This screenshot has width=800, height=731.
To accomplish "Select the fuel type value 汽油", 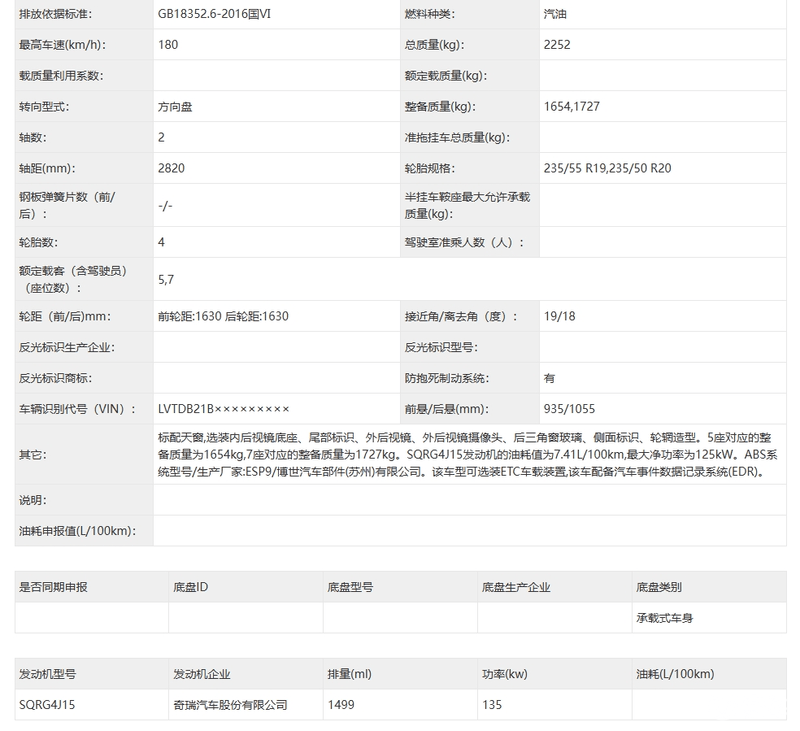I will 555,14.
